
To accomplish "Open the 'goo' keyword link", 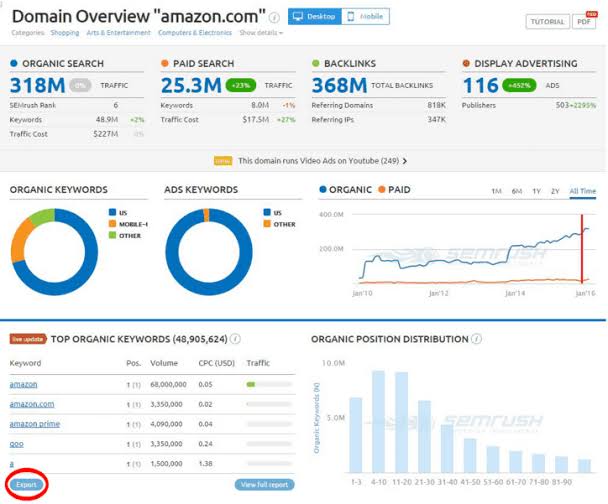I will (16, 444).
